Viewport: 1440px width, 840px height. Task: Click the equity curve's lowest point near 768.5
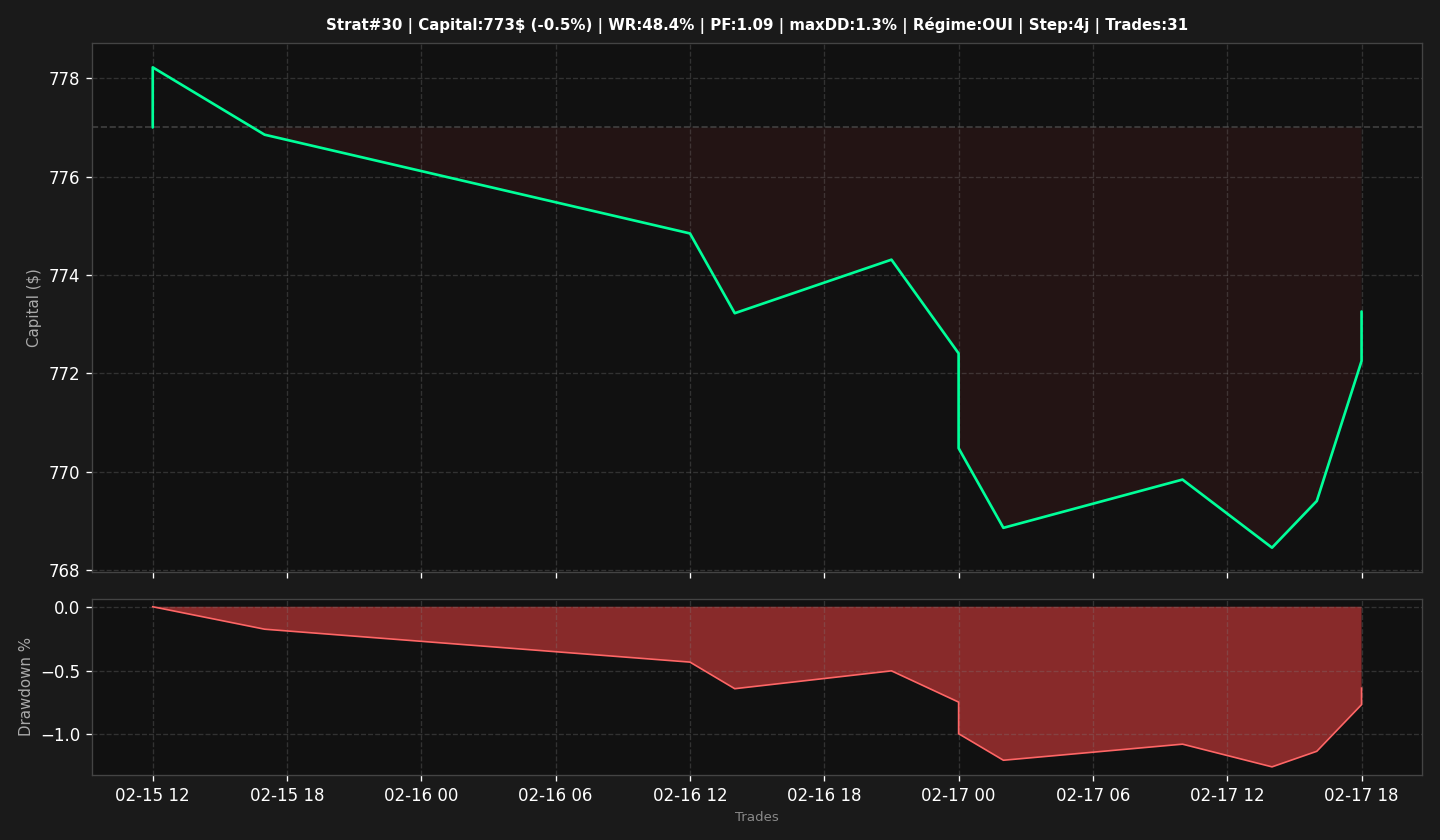(1272, 547)
